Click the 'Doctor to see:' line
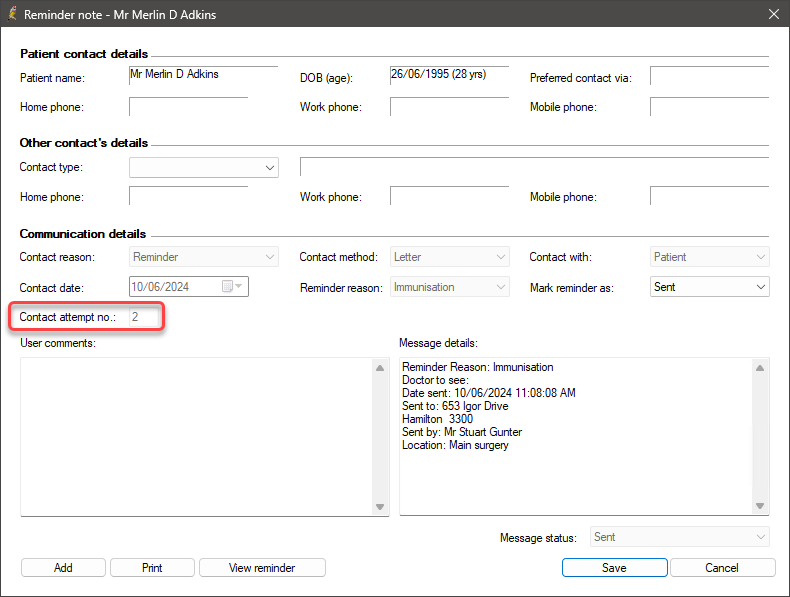This screenshot has width=790, height=597. [x=435, y=380]
